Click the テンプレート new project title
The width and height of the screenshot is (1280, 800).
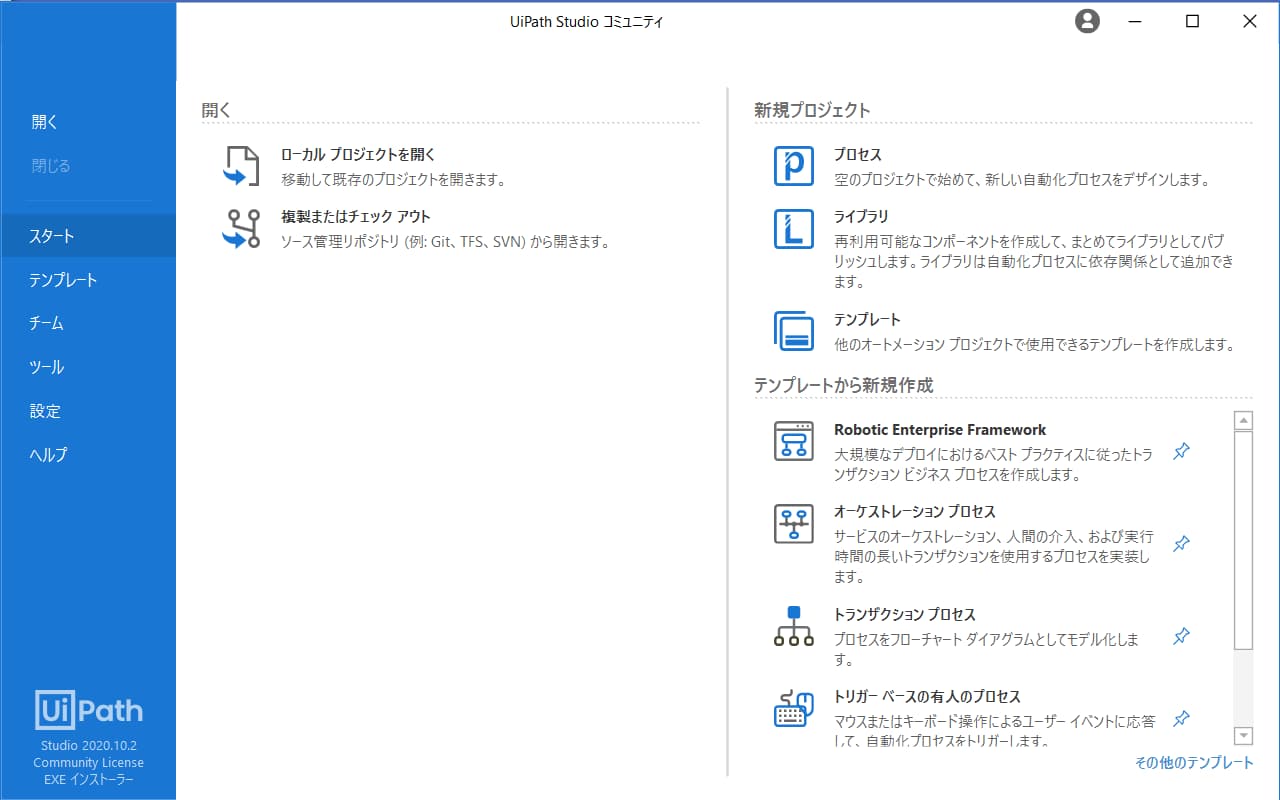point(867,320)
